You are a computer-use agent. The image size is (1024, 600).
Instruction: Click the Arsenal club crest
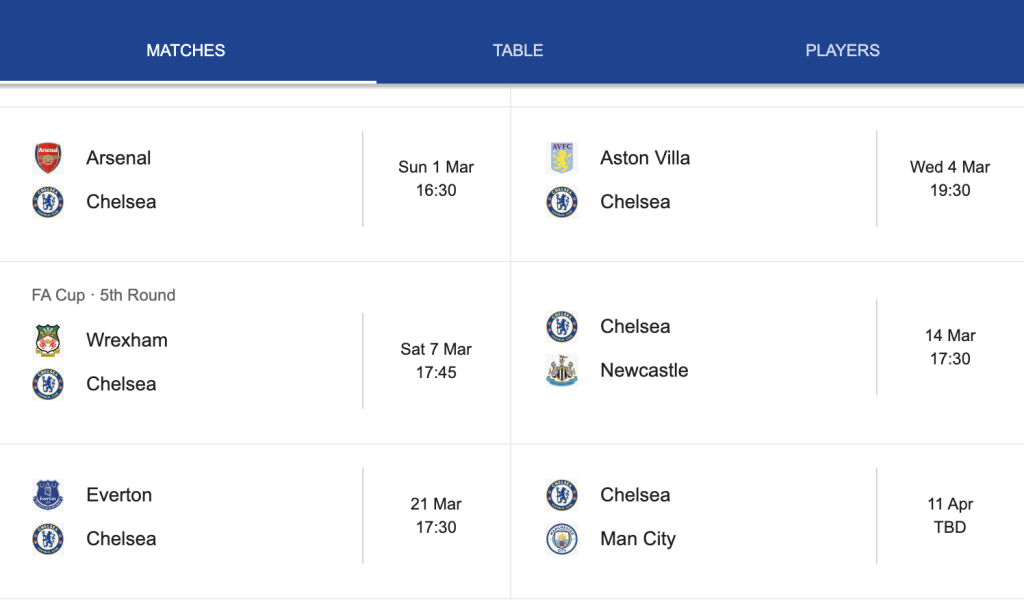point(47,157)
